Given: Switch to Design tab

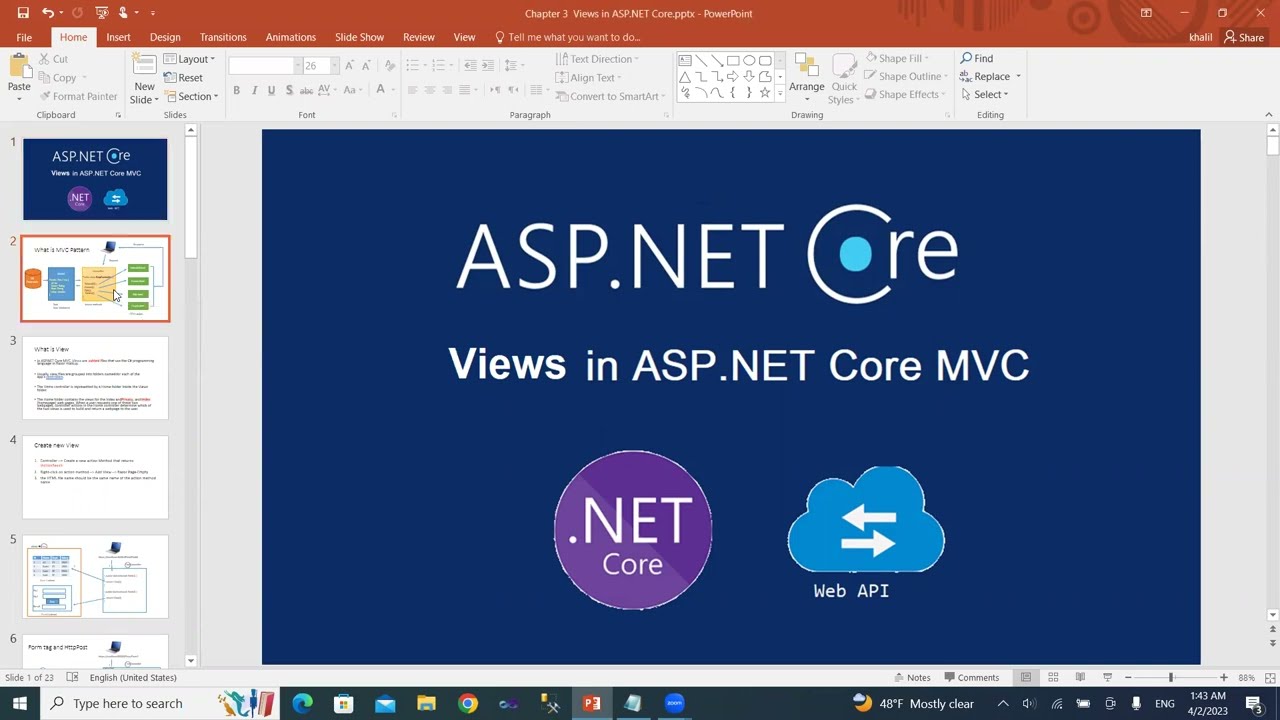Looking at the screenshot, I should (165, 37).
